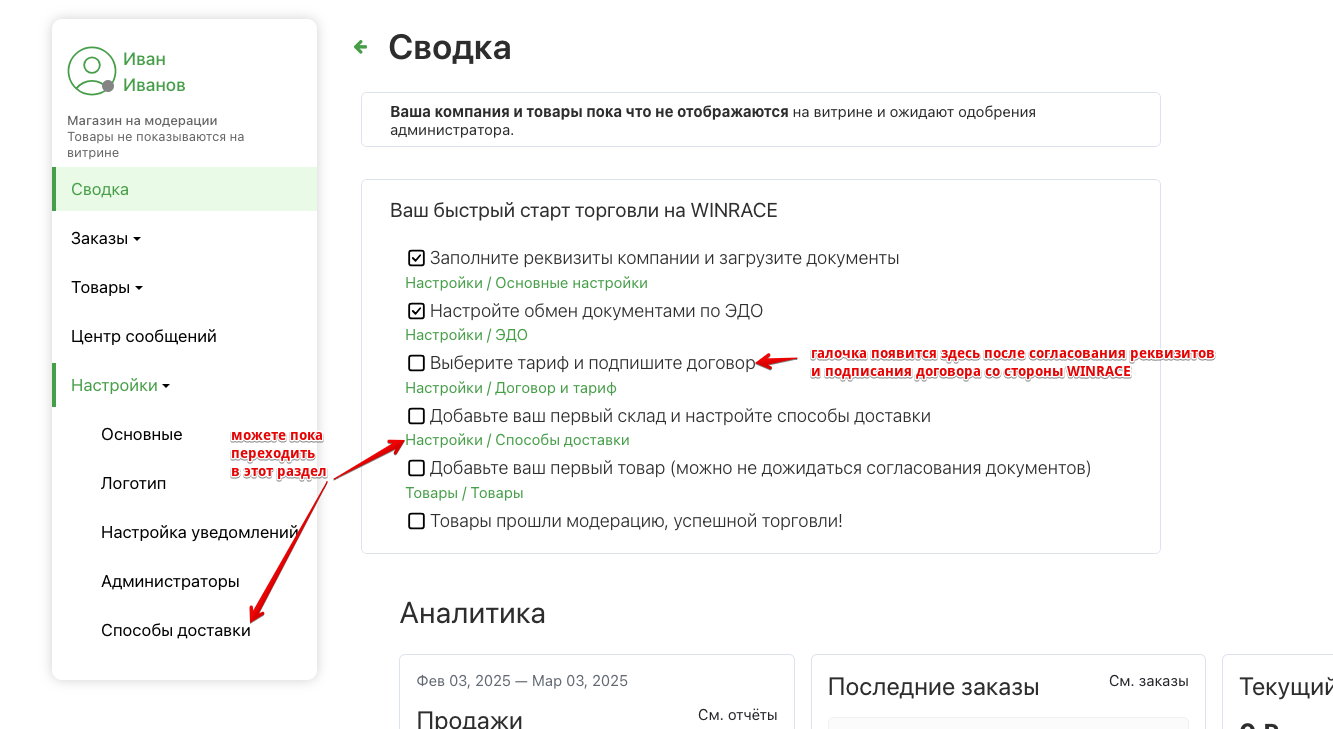The width and height of the screenshot is (1333, 729).
Task: Click the Иван Иванов user name
Action: pos(154,72)
